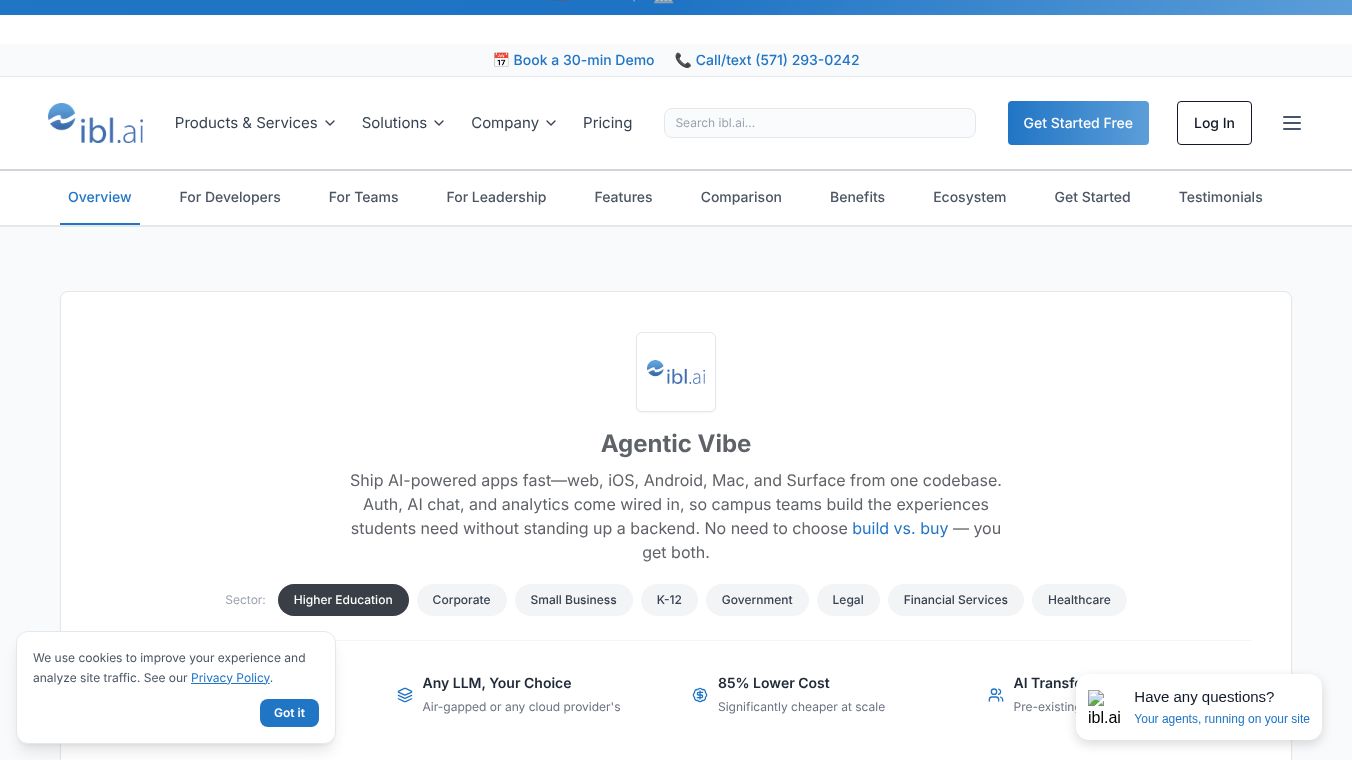The width and height of the screenshot is (1352, 760).
Task: Click the 85% Lower Cost text
Action: [774, 683]
